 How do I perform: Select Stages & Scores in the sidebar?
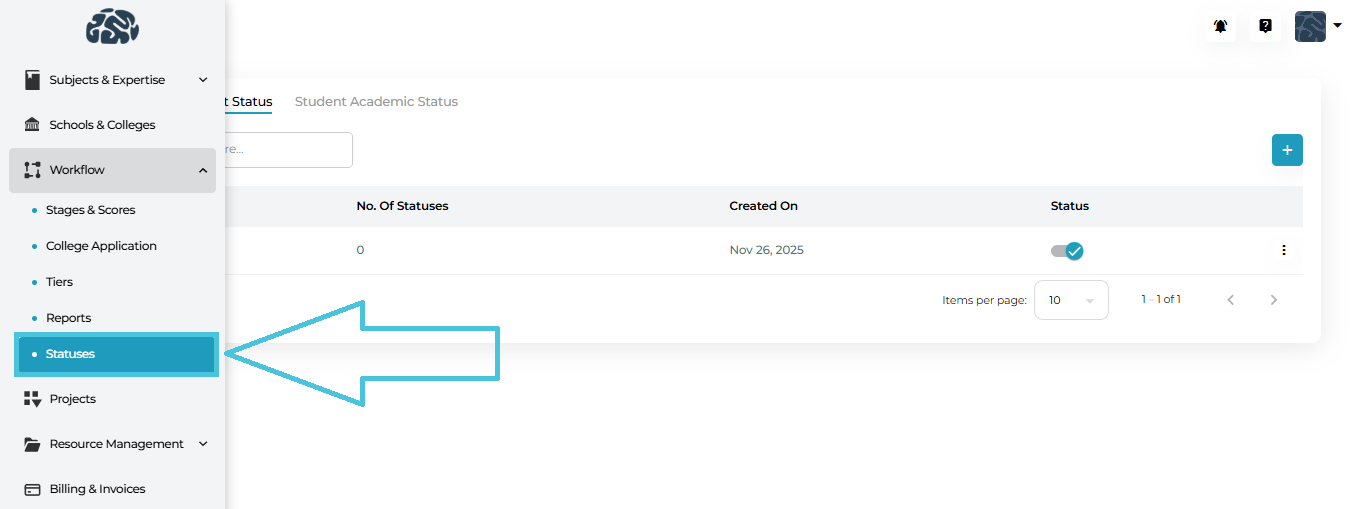pyautogui.click(x=90, y=210)
